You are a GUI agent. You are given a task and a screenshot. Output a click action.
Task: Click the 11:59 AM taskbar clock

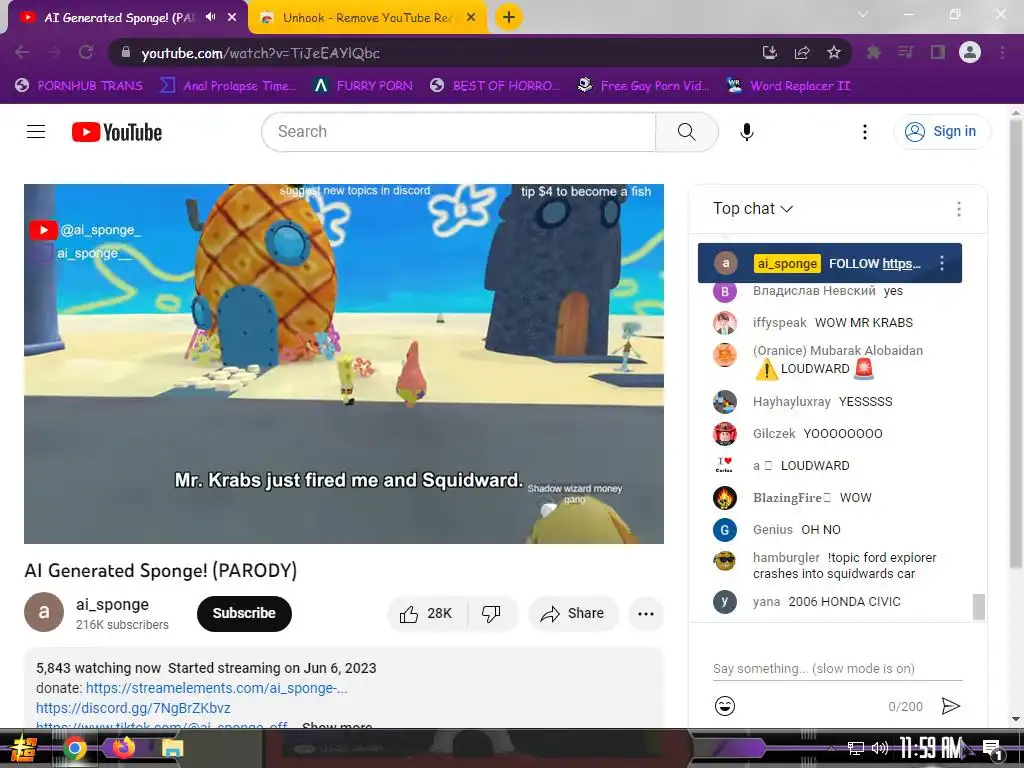(x=931, y=748)
